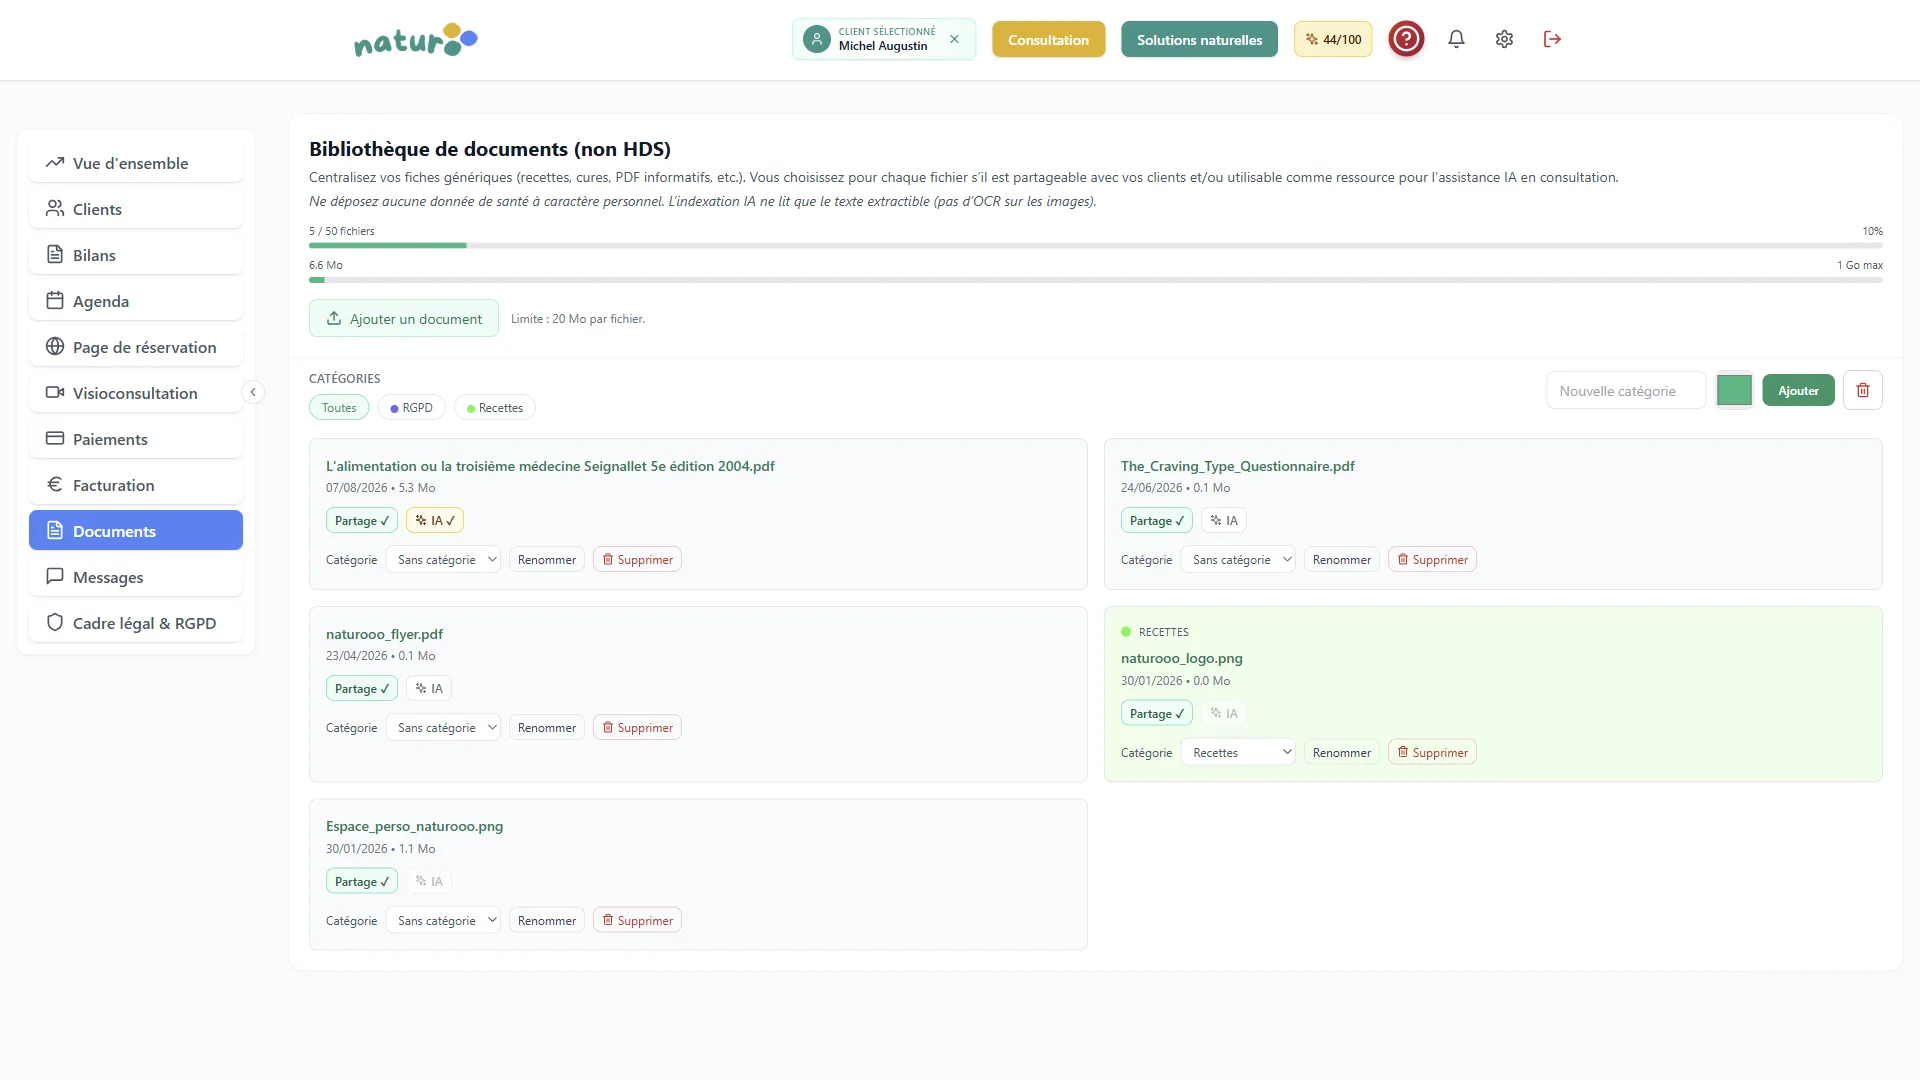Open notifications bell icon
1920x1080 pixels.
coord(1456,39)
